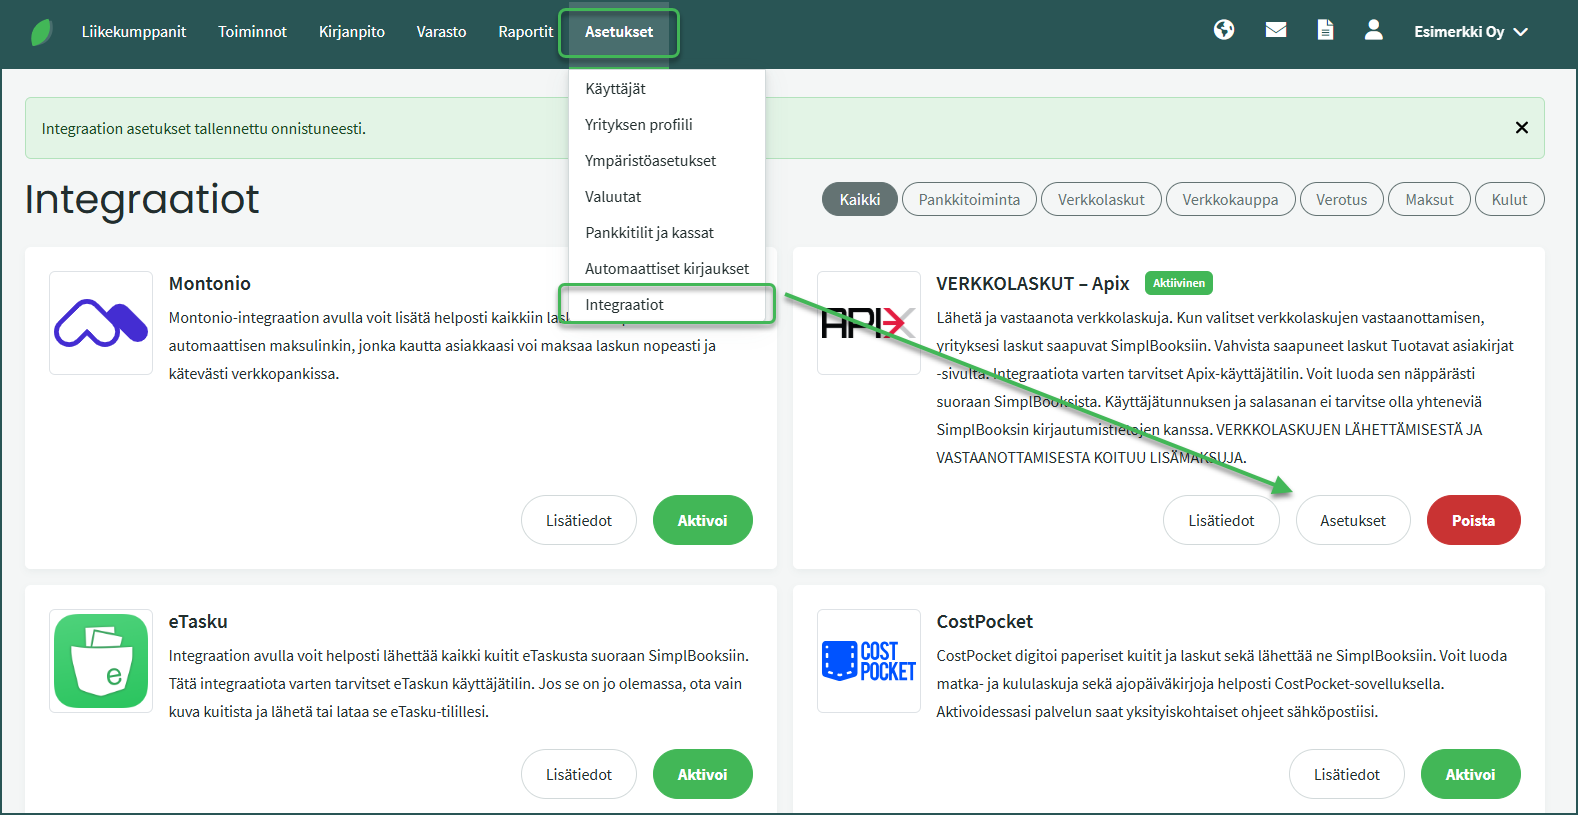This screenshot has height=815, width=1578.
Task: Activate the Montonio integration
Action: point(702,521)
